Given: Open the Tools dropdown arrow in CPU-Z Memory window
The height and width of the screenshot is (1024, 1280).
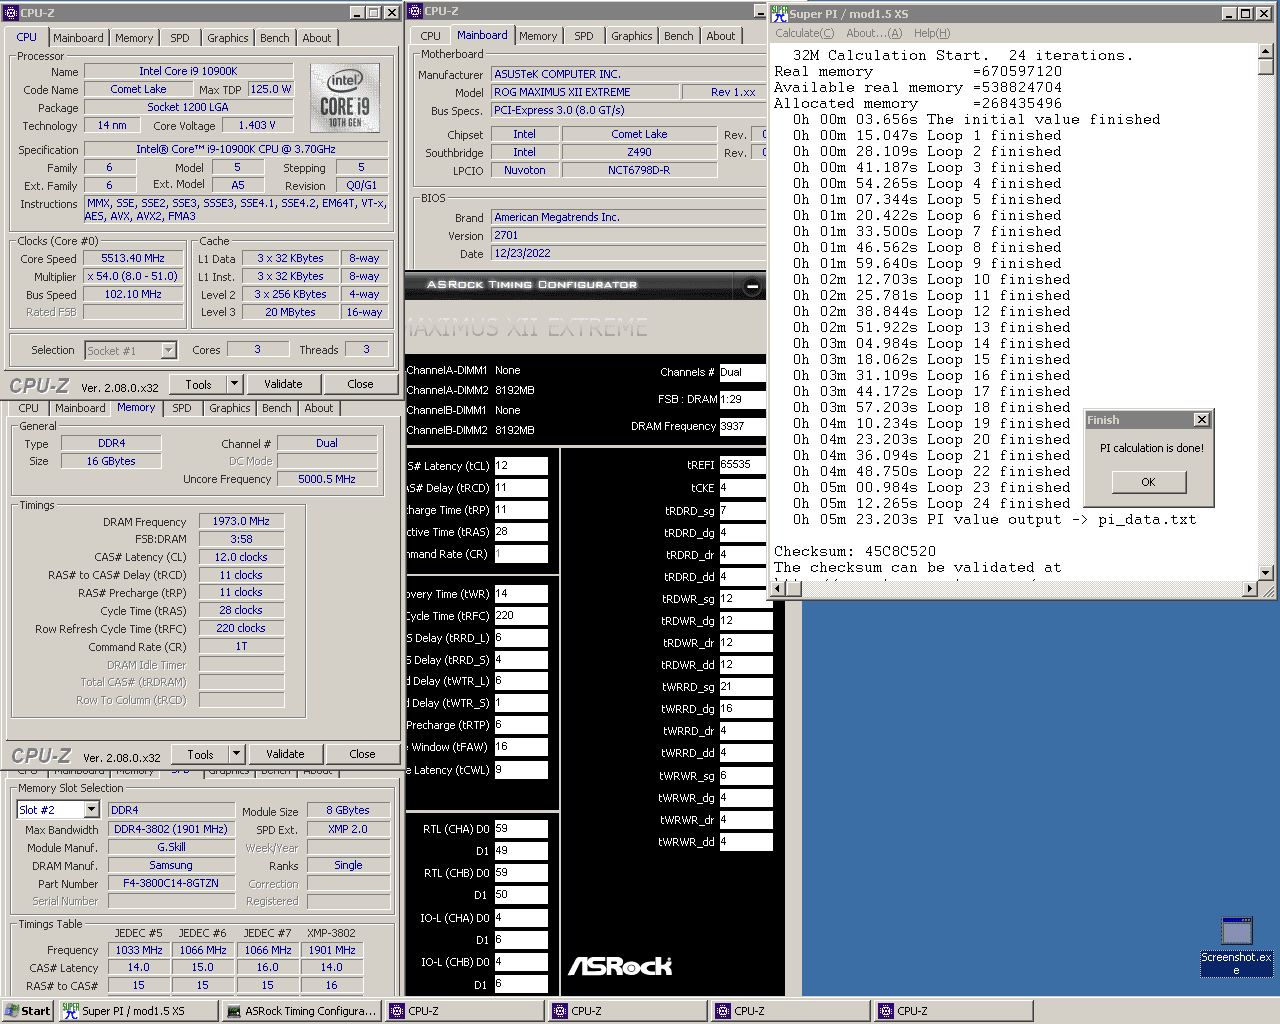Looking at the screenshot, I should coord(237,754).
